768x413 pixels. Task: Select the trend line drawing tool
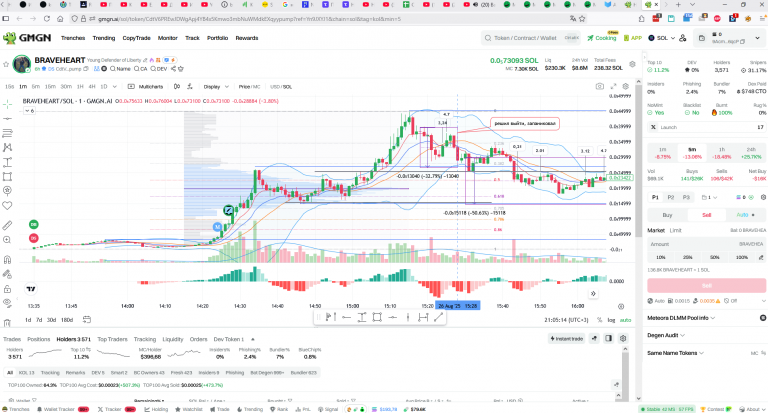point(7,119)
